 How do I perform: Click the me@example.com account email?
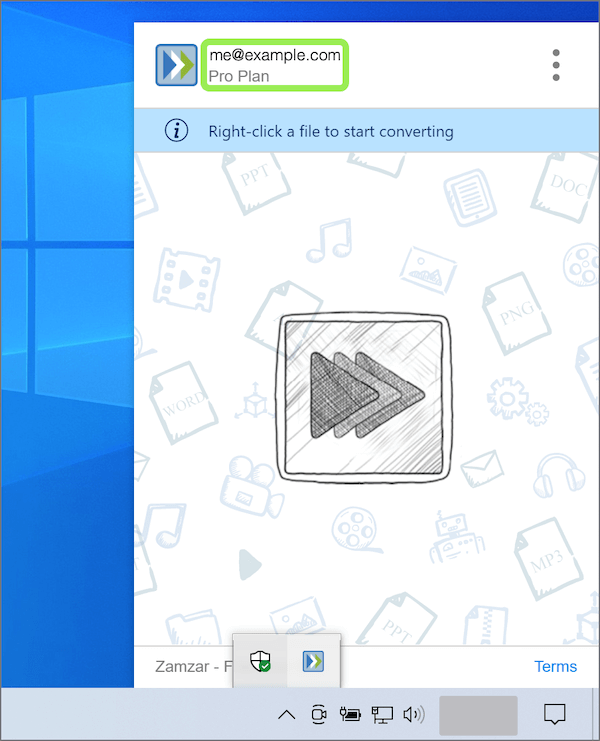pos(275,55)
